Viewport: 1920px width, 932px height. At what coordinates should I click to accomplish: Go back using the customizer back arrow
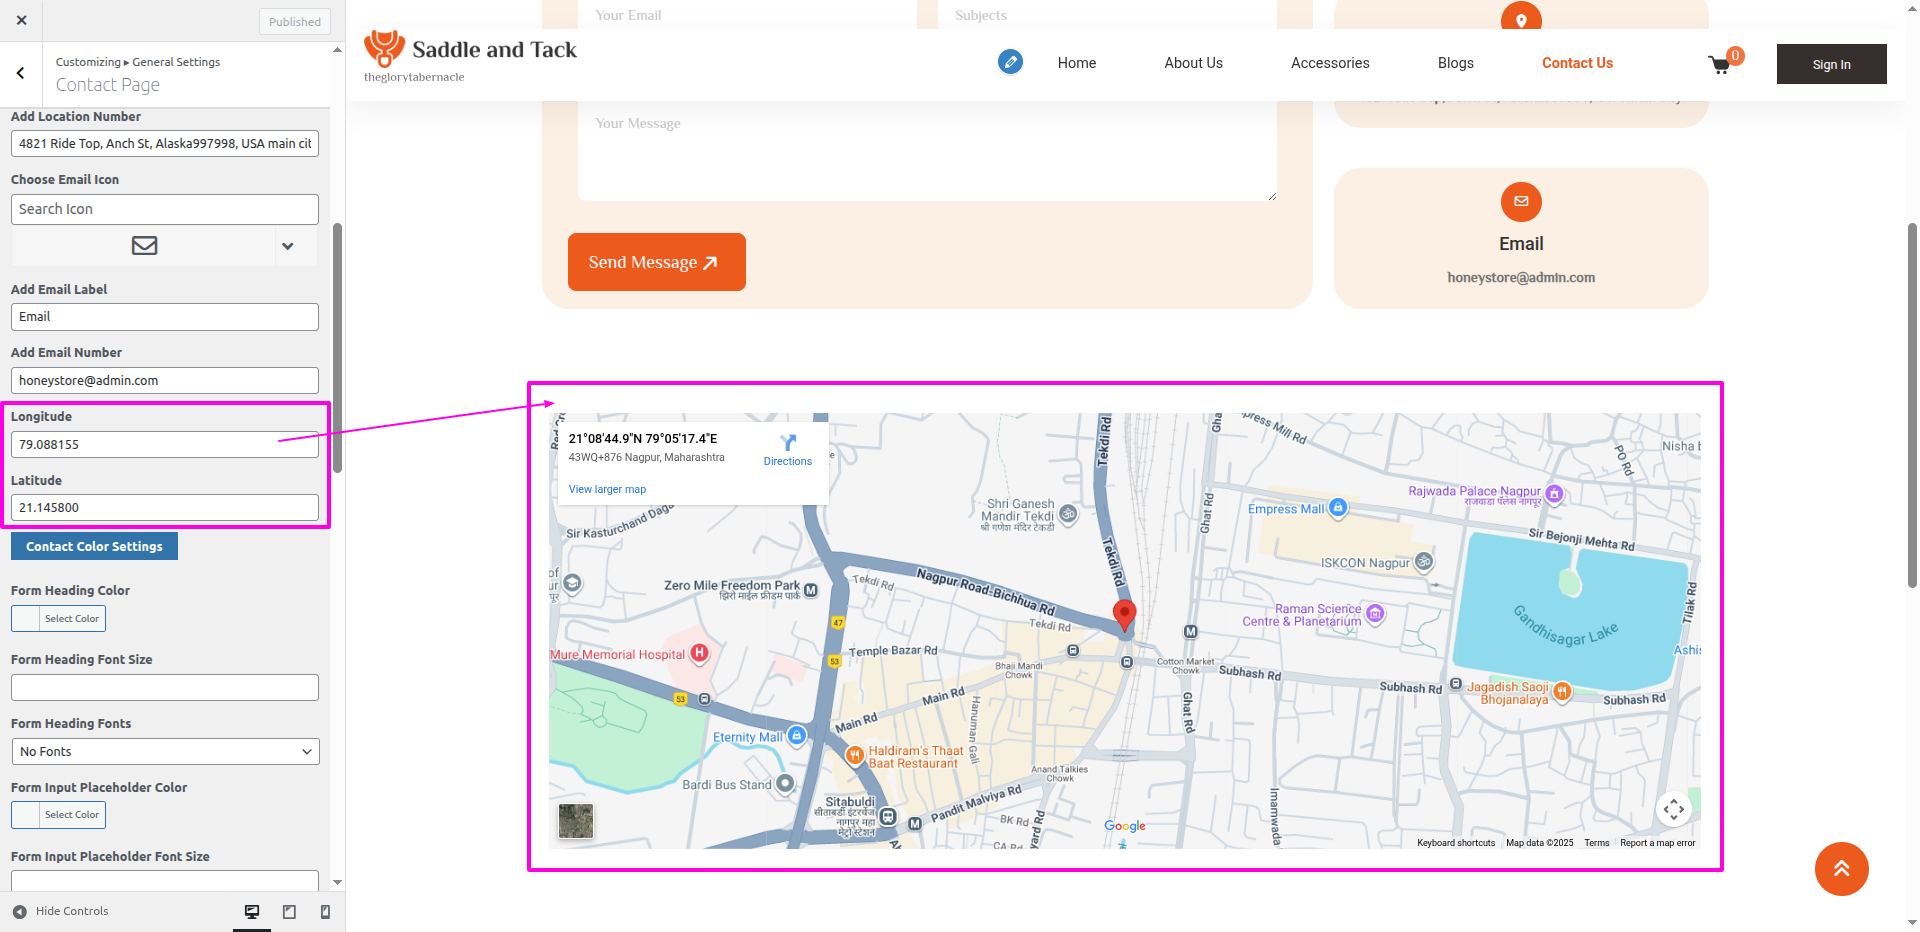[21, 73]
